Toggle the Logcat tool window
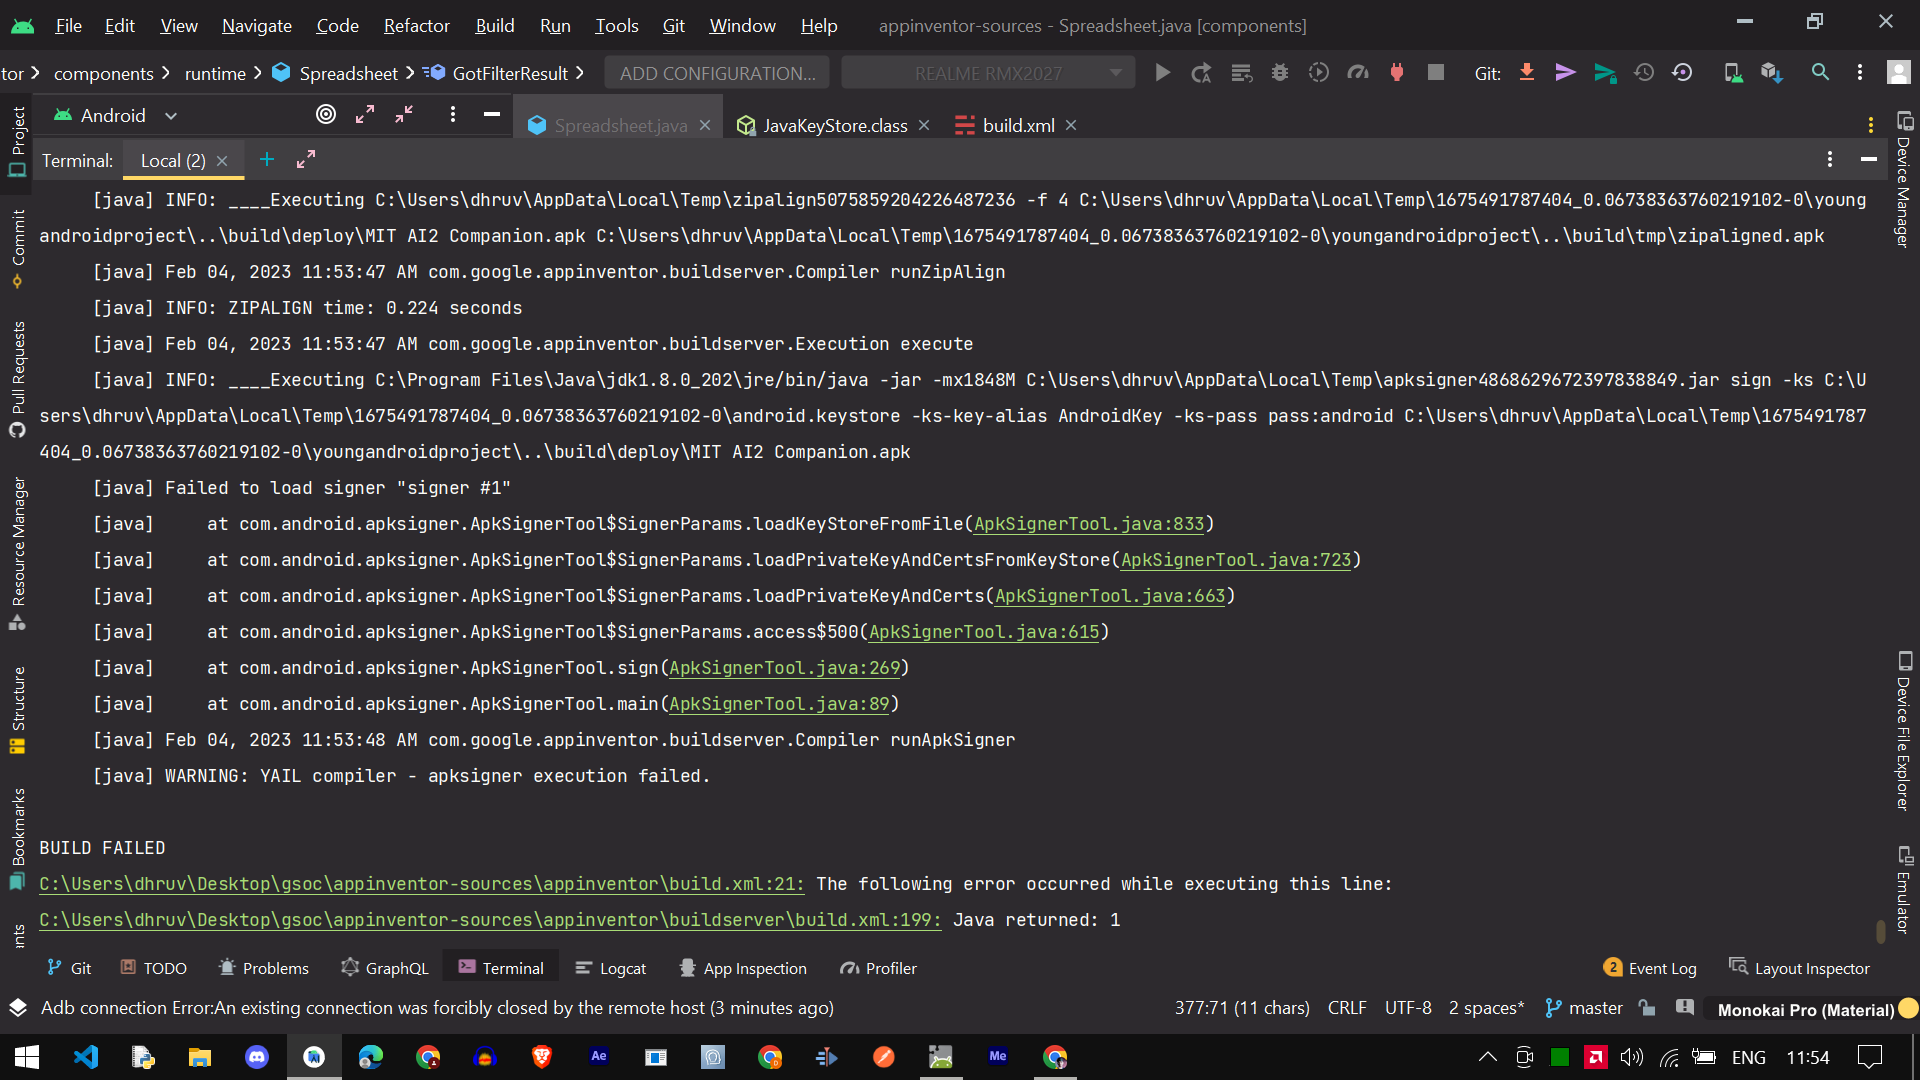The width and height of the screenshot is (1920, 1080). pyautogui.click(x=611, y=968)
